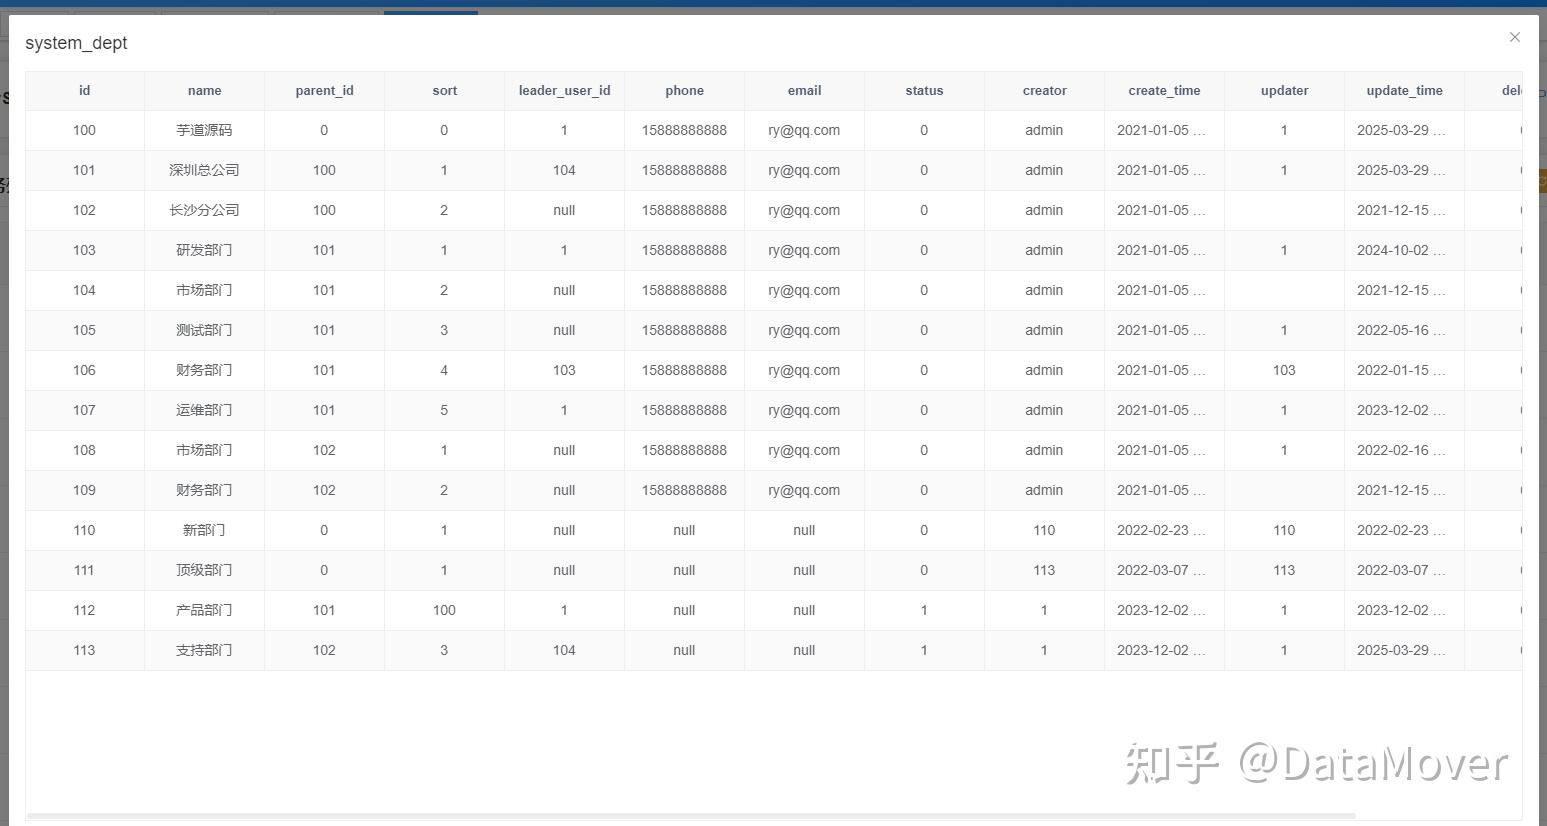Click the email column header
The width and height of the screenshot is (1547, 826).
[804, 90]
